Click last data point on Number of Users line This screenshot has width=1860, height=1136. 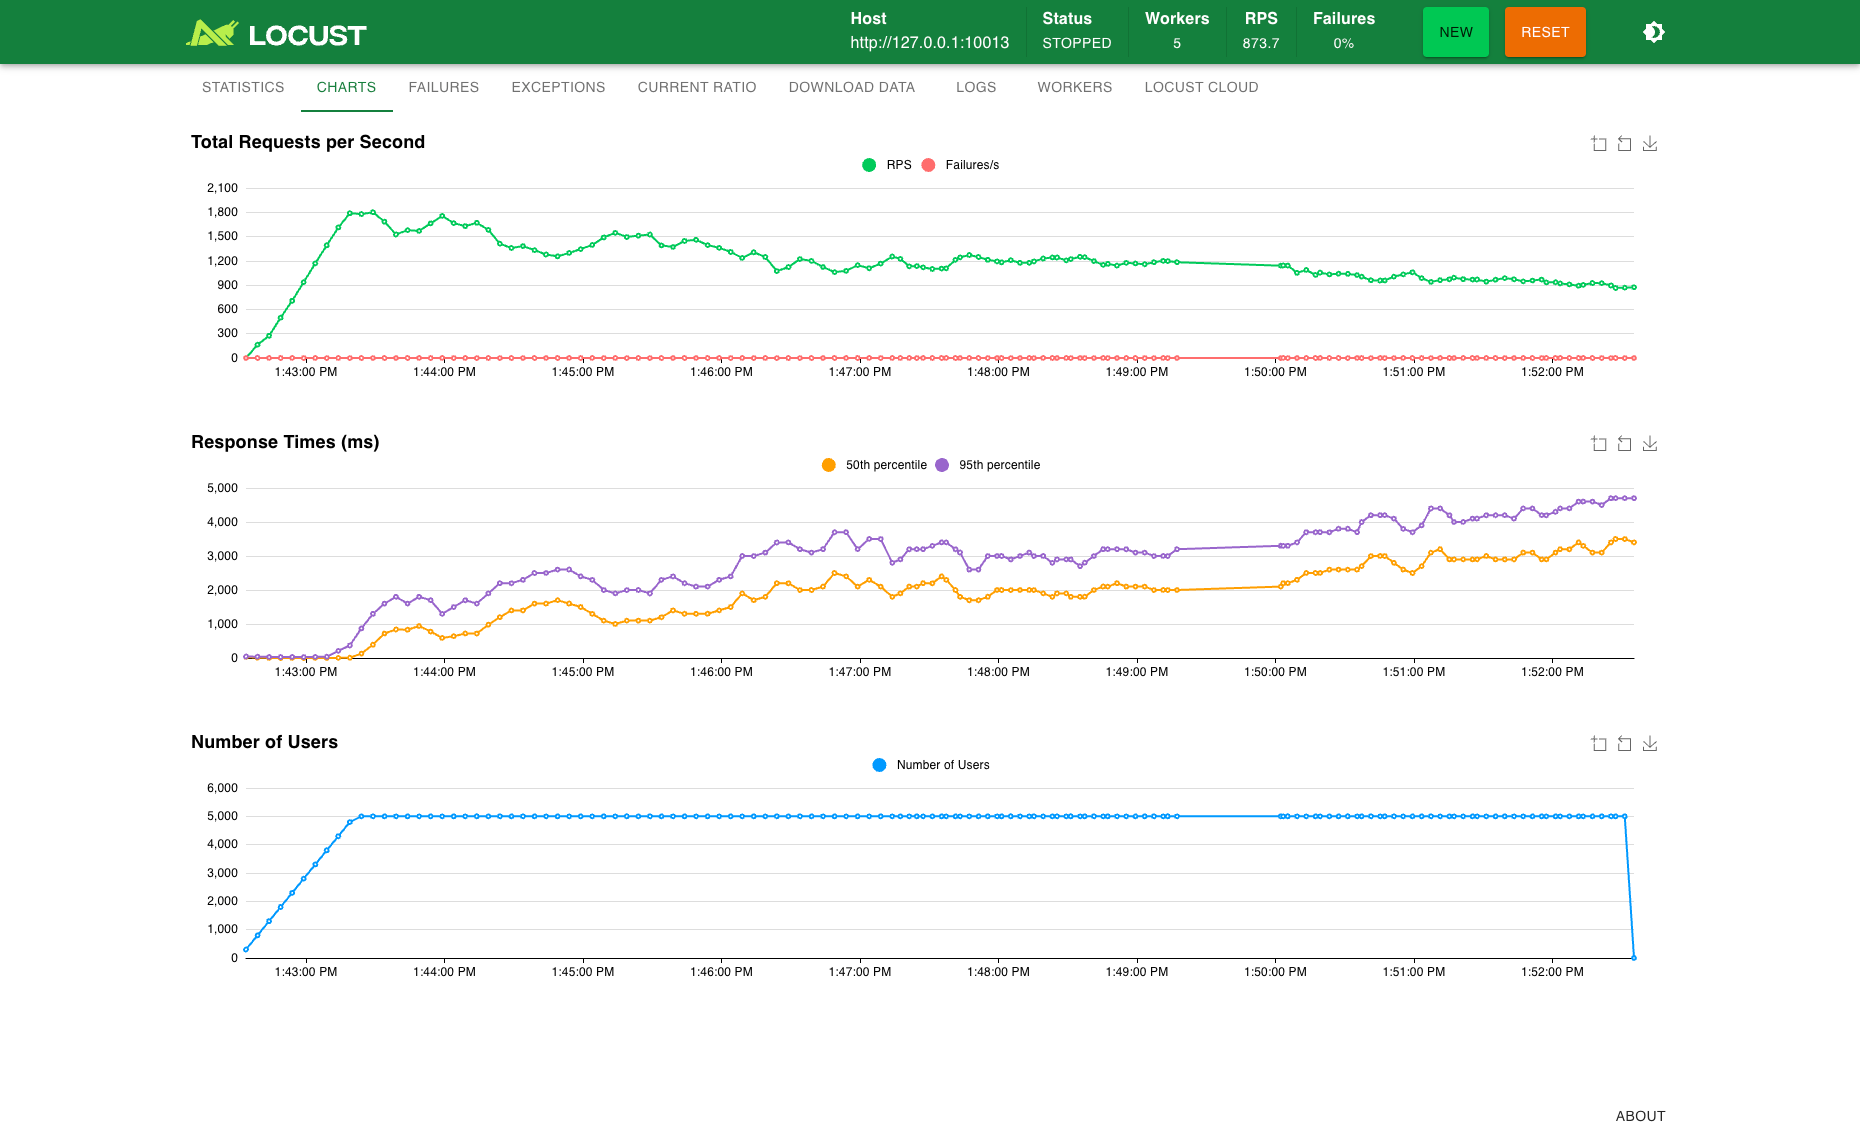pyautogui.click(x=1634, y=958)
